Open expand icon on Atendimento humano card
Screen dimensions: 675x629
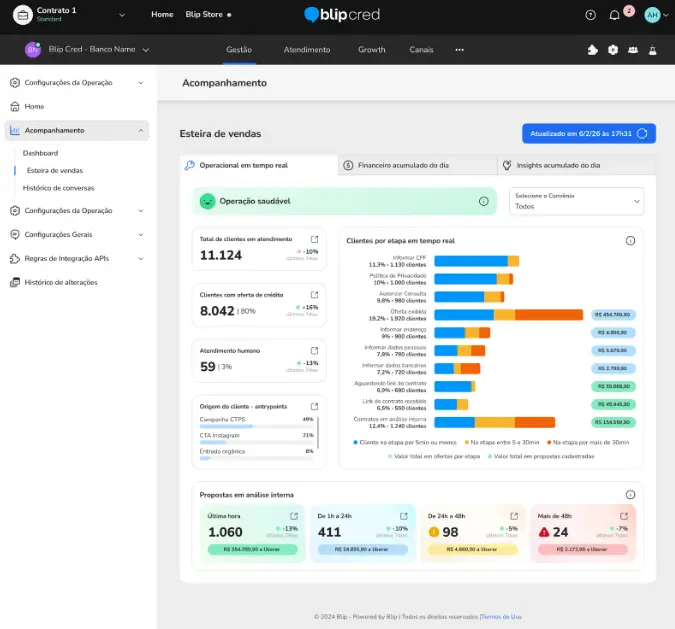coord(314,351)
